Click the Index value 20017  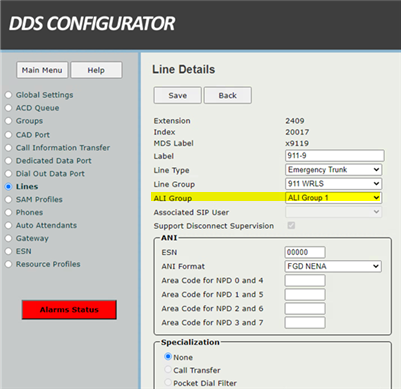297,132
